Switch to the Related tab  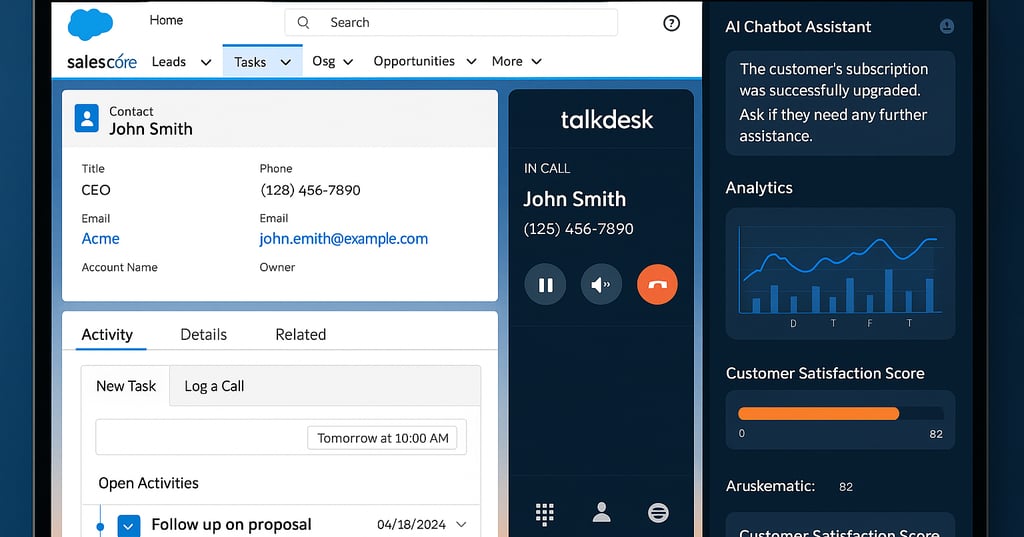[300, 334]
